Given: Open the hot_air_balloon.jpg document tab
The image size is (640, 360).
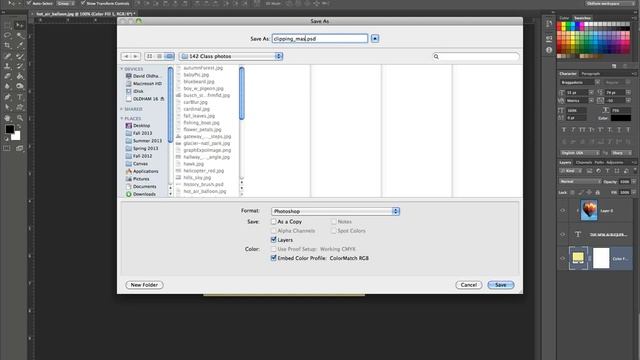Looking at the screenshot, I should pos(85,14).
